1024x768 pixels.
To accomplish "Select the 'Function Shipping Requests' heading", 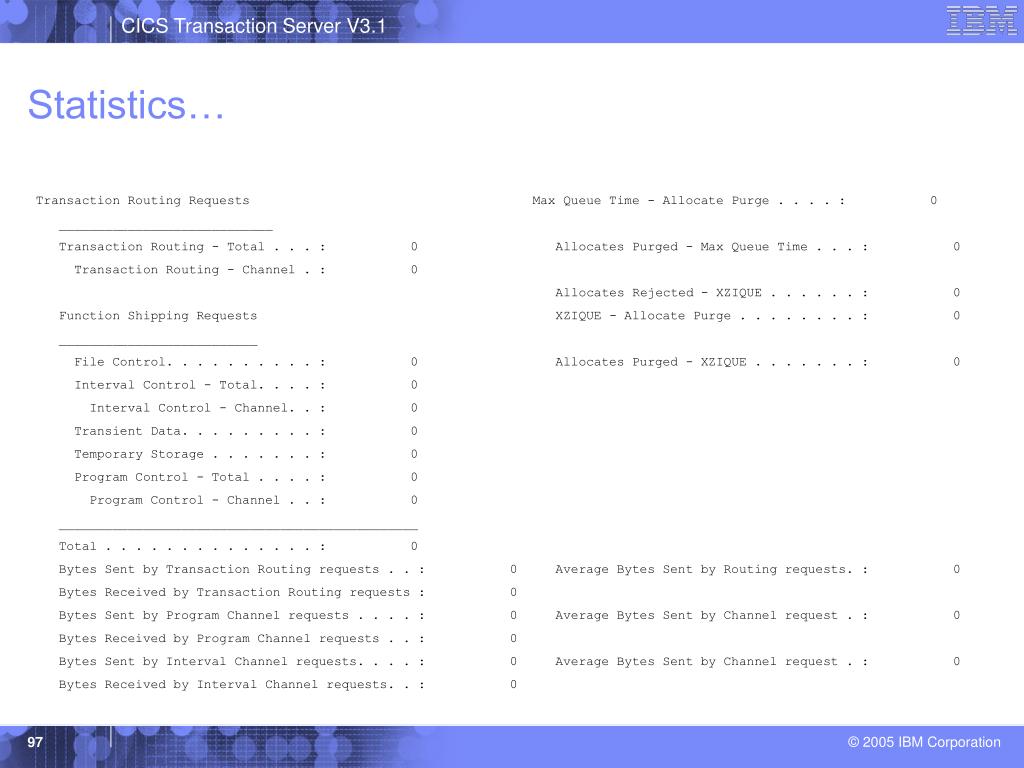I will click(158, 316).
